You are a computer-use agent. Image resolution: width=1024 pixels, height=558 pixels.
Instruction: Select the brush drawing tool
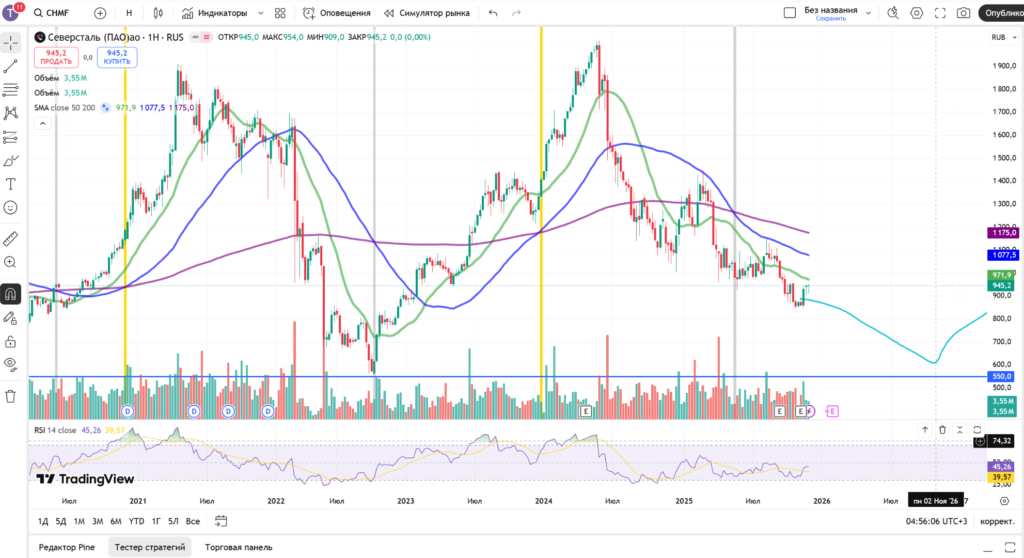coord(10,161)
